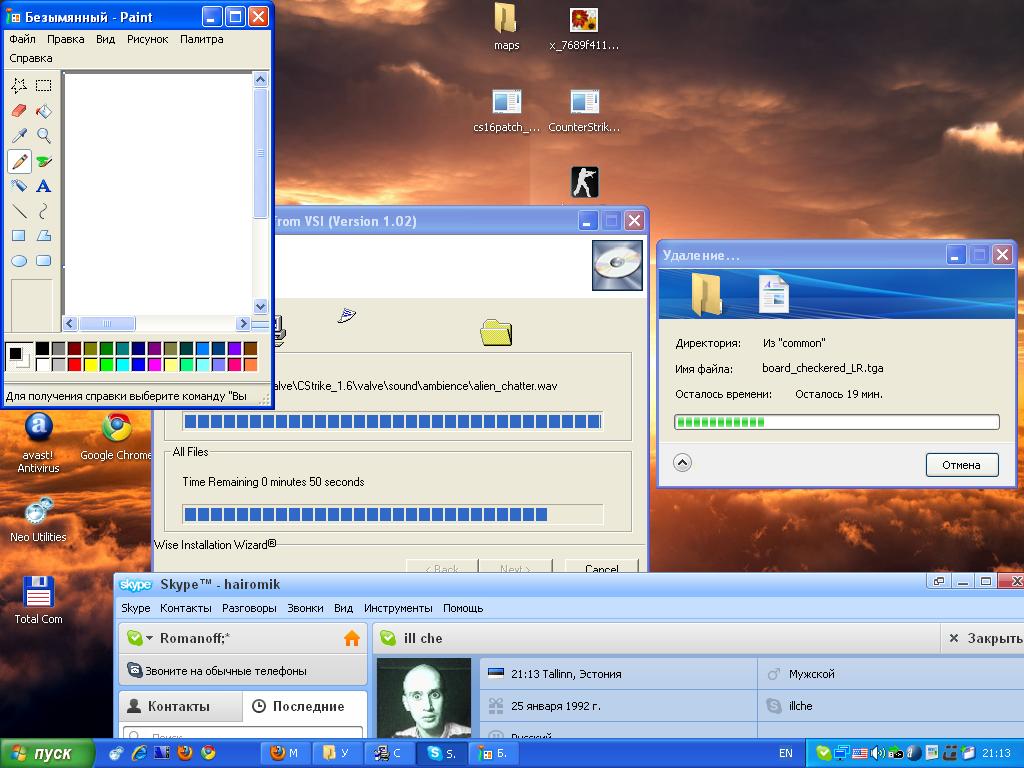Click the file name board_checkered_LR.tga

coord(822,368)
